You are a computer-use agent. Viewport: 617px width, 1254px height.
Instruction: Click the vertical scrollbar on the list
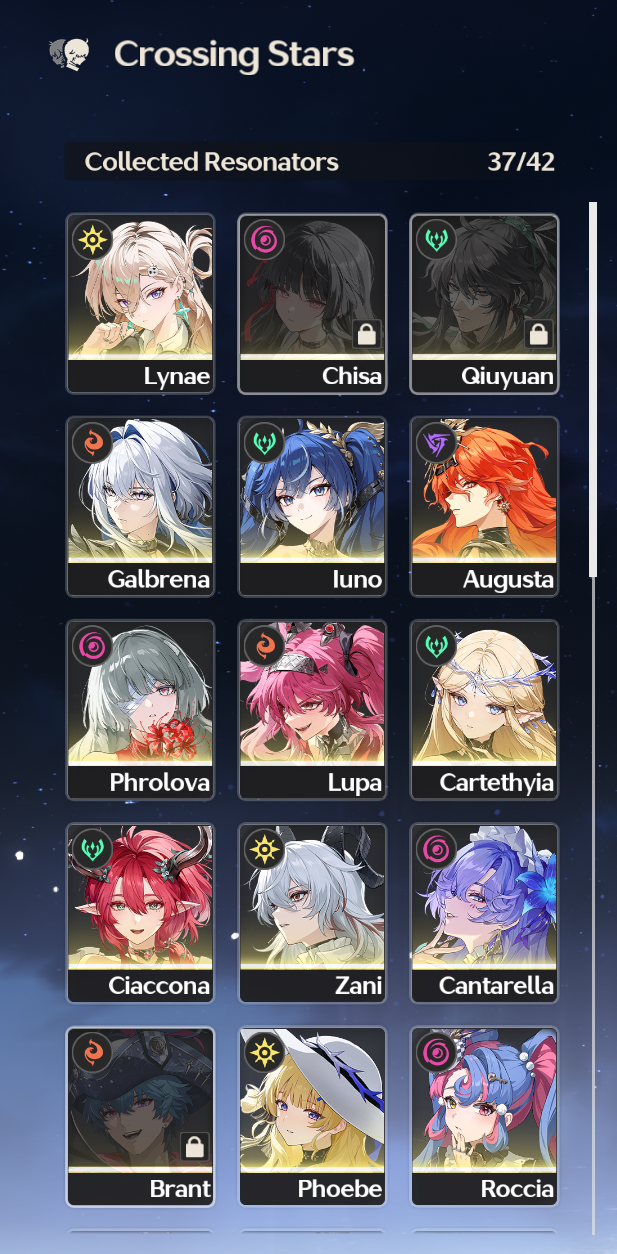click(593, 390)
